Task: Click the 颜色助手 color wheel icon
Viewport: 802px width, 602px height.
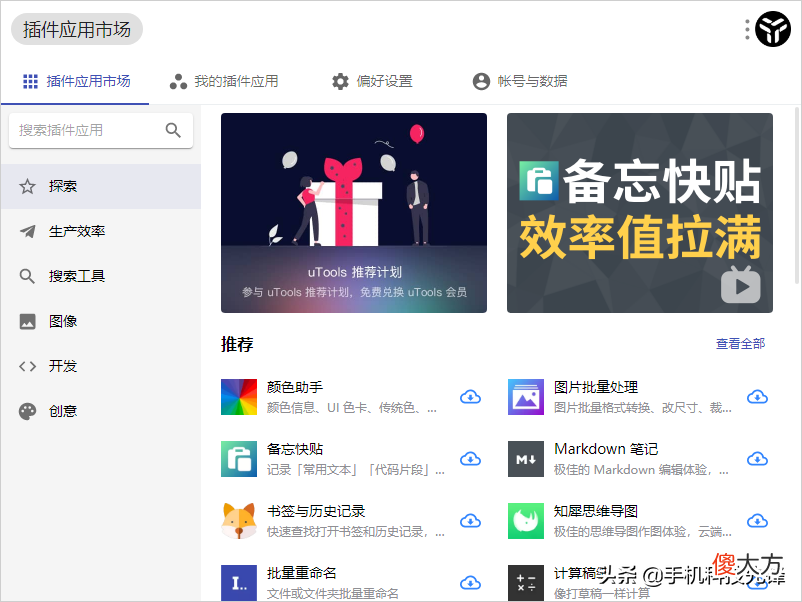Action: [x=239, y=397]
